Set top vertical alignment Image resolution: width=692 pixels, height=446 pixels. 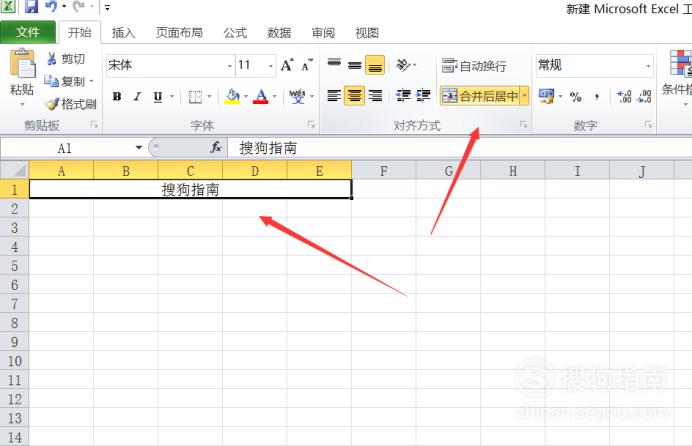(334, 65)
